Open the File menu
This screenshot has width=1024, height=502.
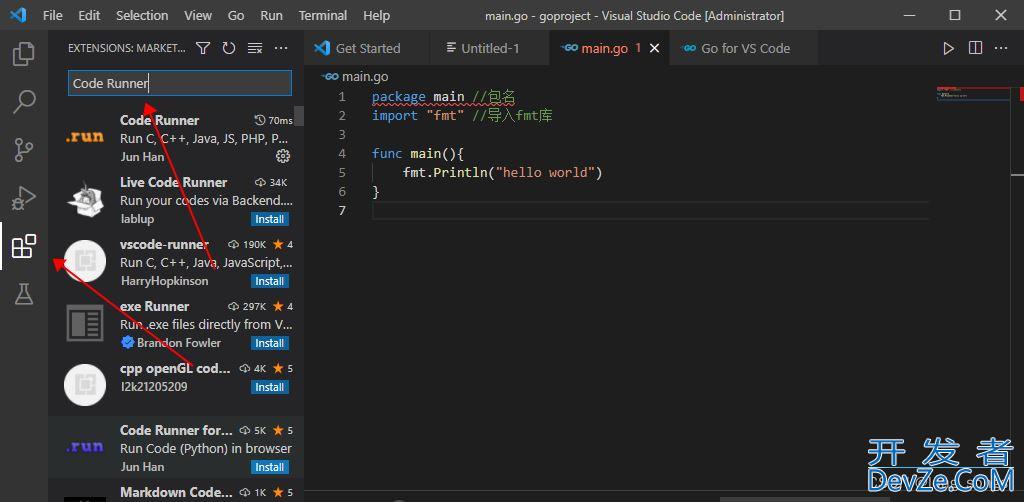tap(52, 15)
